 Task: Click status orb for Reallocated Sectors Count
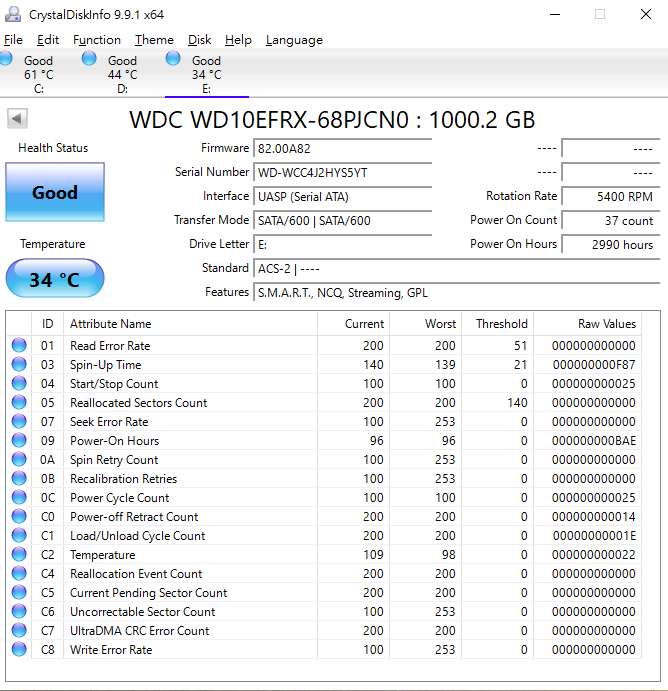coord(19,402)
